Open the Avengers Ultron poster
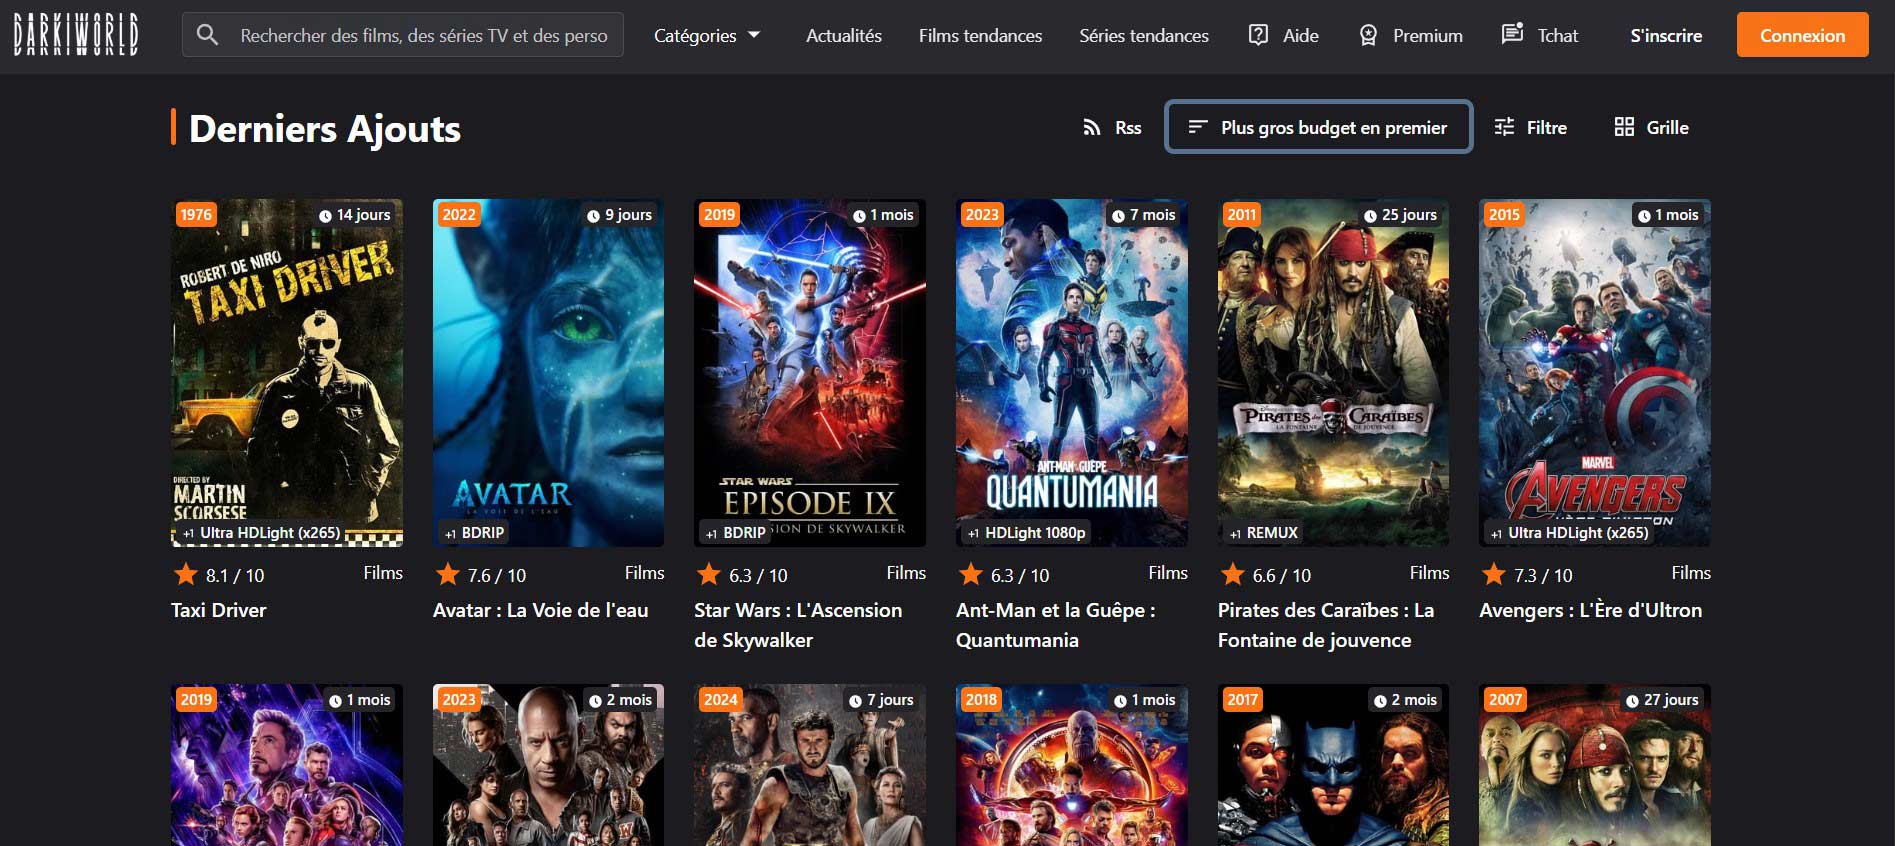 click(x=1595, y=372)
